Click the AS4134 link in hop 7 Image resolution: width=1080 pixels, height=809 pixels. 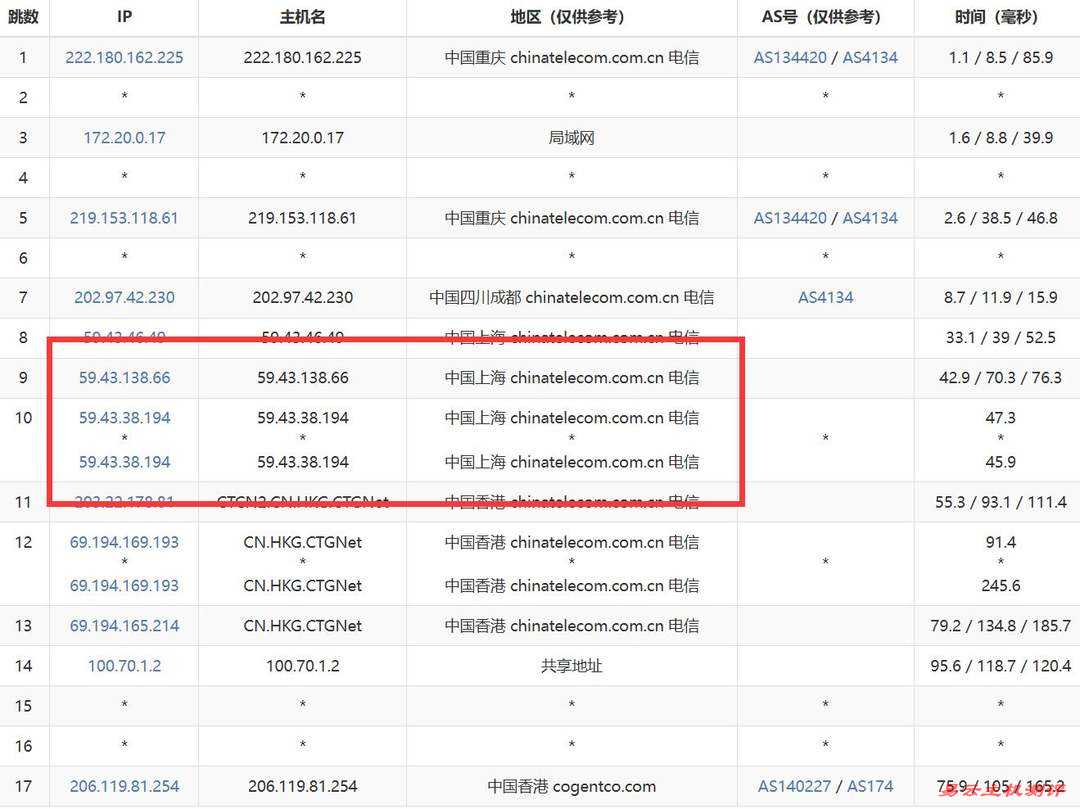pyautogui.click(x=825, y=298)
